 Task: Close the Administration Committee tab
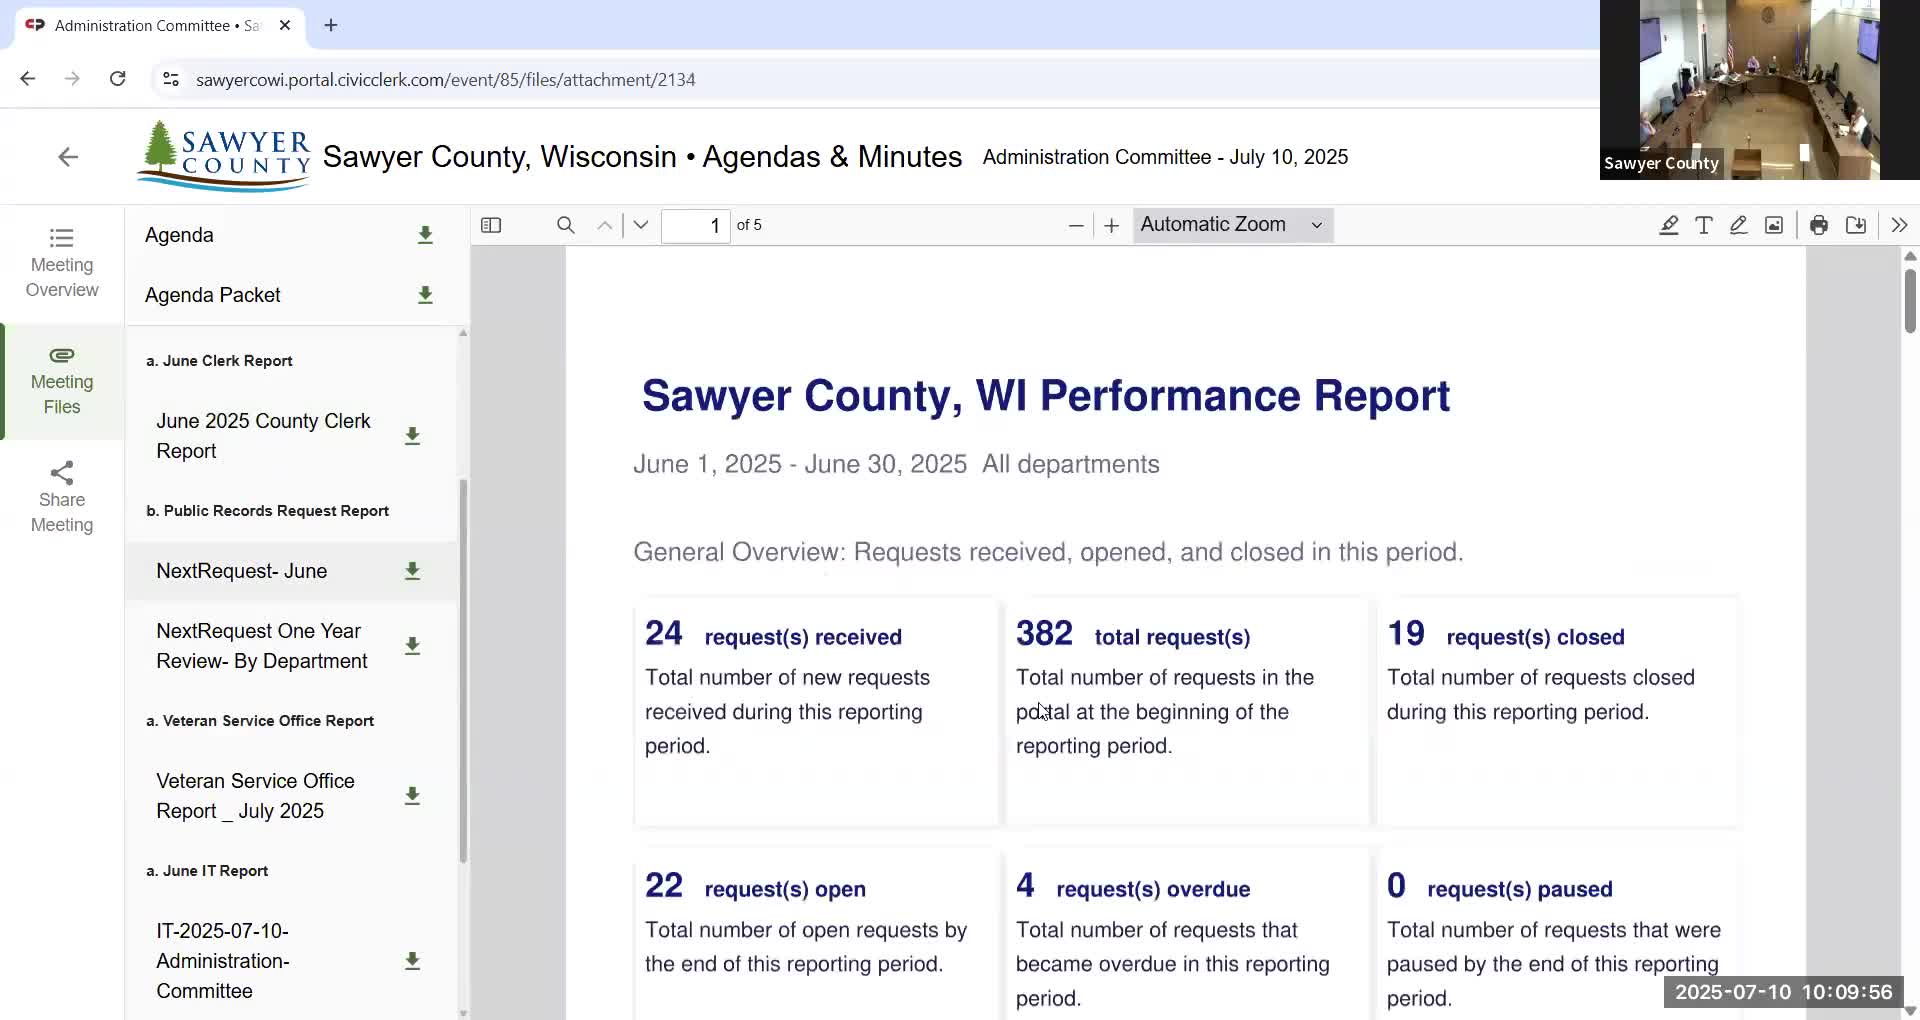tap(285, 25)
